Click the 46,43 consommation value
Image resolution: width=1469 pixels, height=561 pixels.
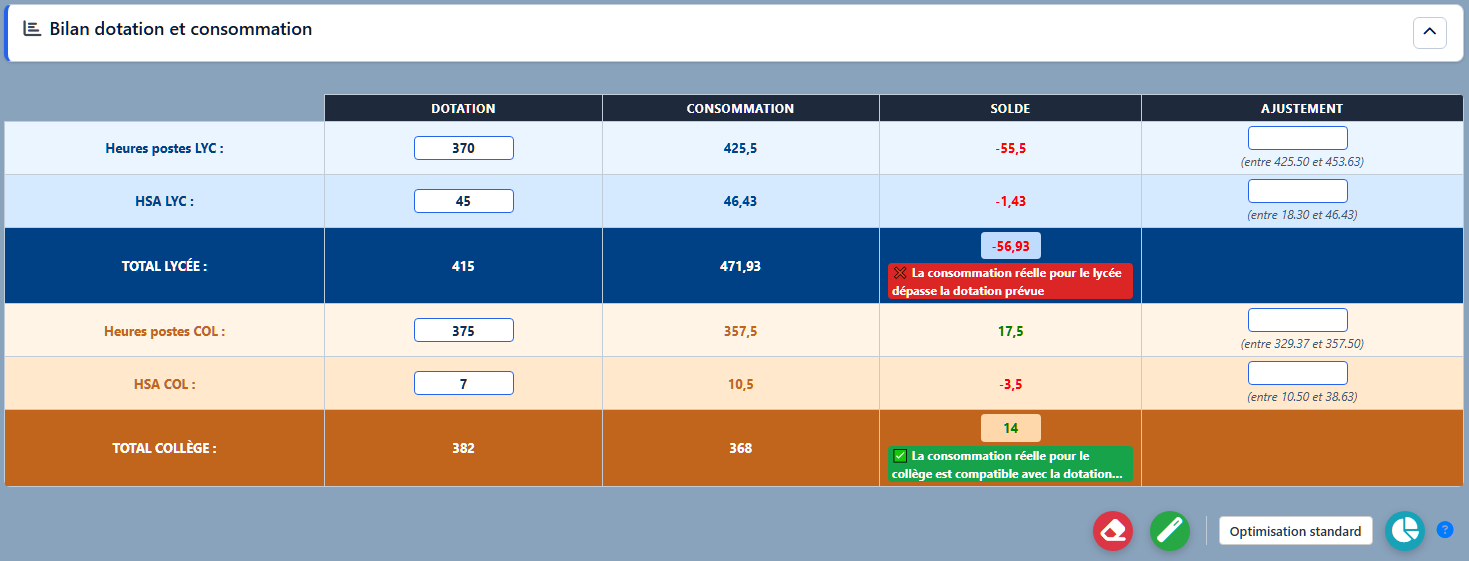pos(741,201)
